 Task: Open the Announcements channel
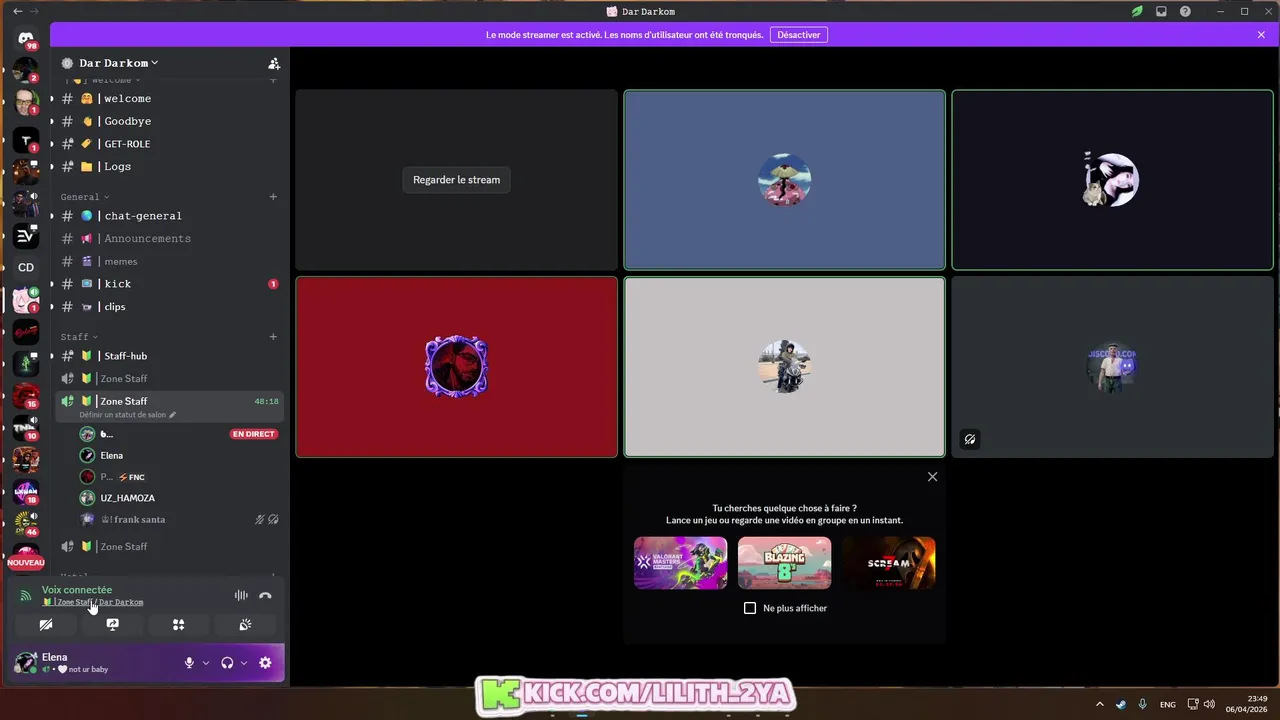tap(169, 239)
